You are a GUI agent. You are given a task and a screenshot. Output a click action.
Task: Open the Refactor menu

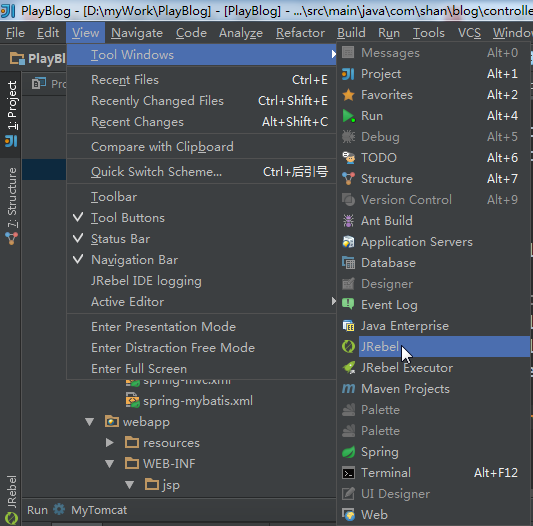pyautogui.click(x=300, y=33)
